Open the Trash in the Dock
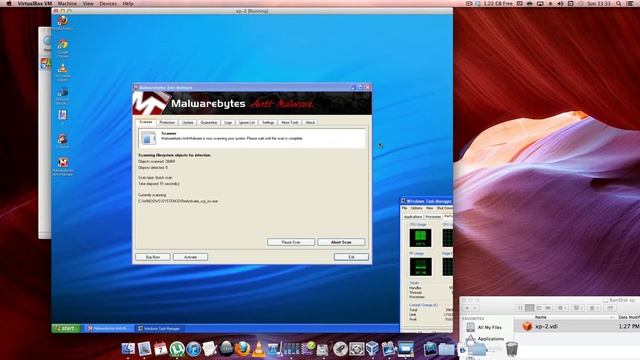Image resolution: width=640 pixels, height=360 pixels. (511, 349)
